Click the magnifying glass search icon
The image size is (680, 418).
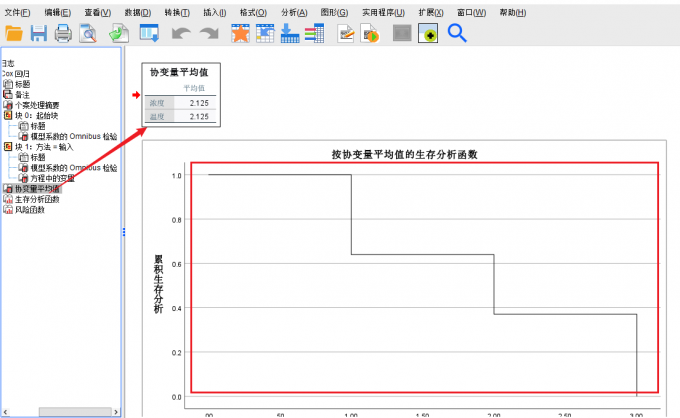[457, 34]
